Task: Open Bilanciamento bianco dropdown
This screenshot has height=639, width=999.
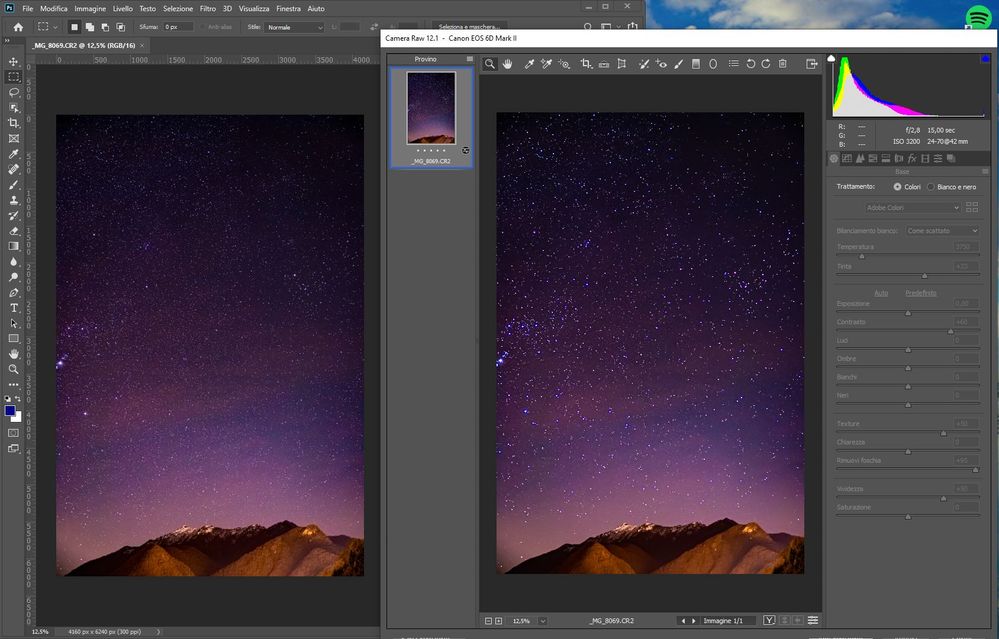Action: tap(942, 231)
